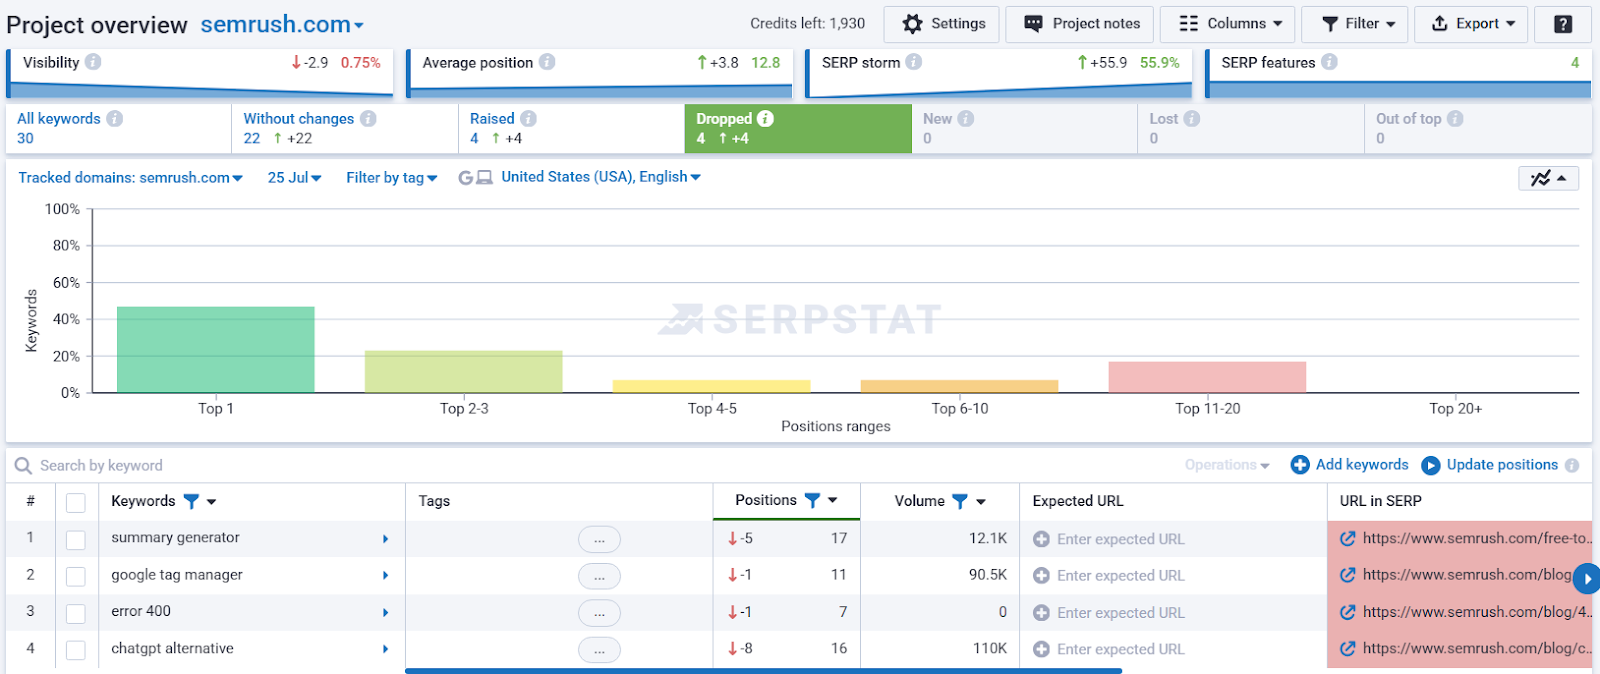Image resolution: width=1600 pixels, height=674 pixels.
Task: Click the help question mark icon
Action: [1563, 24]
